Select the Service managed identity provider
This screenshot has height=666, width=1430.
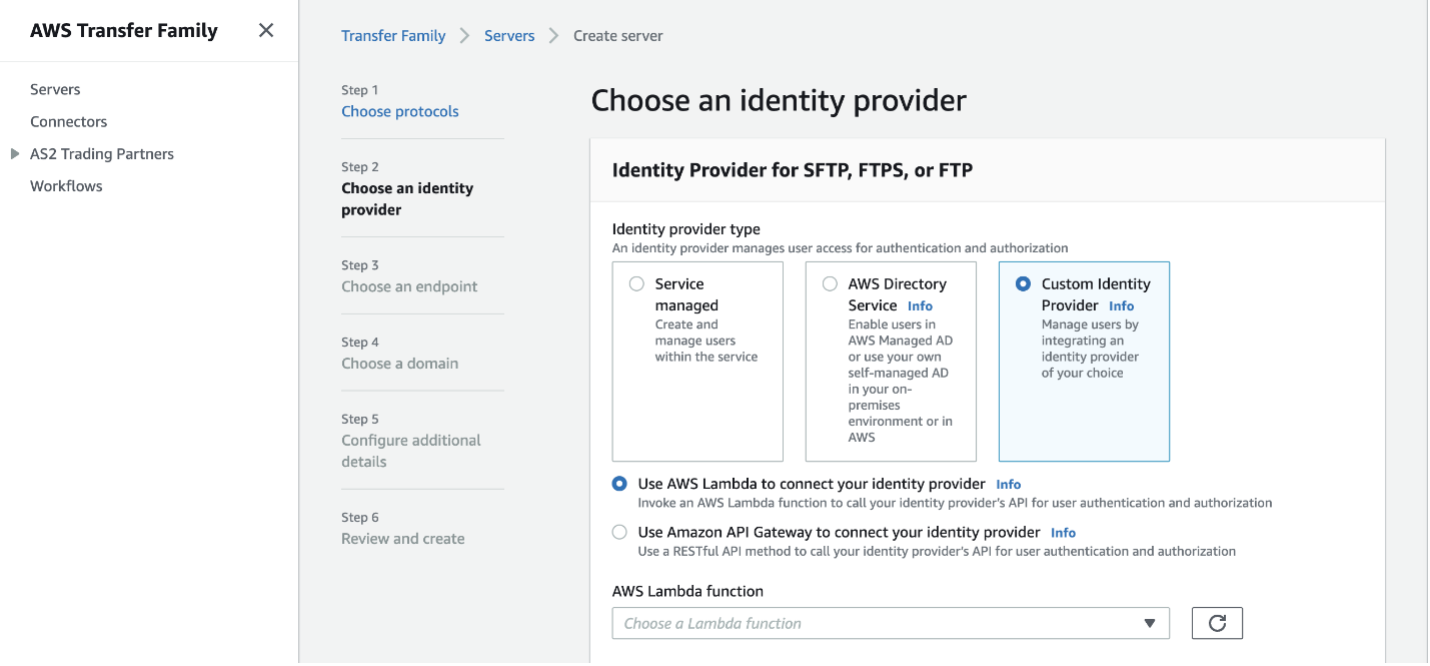point(636,283)
